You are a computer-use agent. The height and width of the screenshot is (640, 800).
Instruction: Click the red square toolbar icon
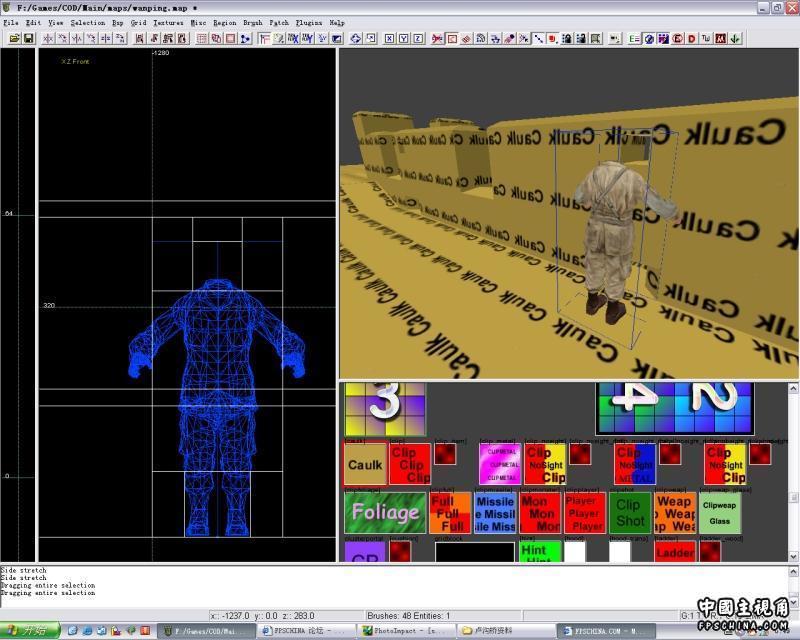[552, 38]
